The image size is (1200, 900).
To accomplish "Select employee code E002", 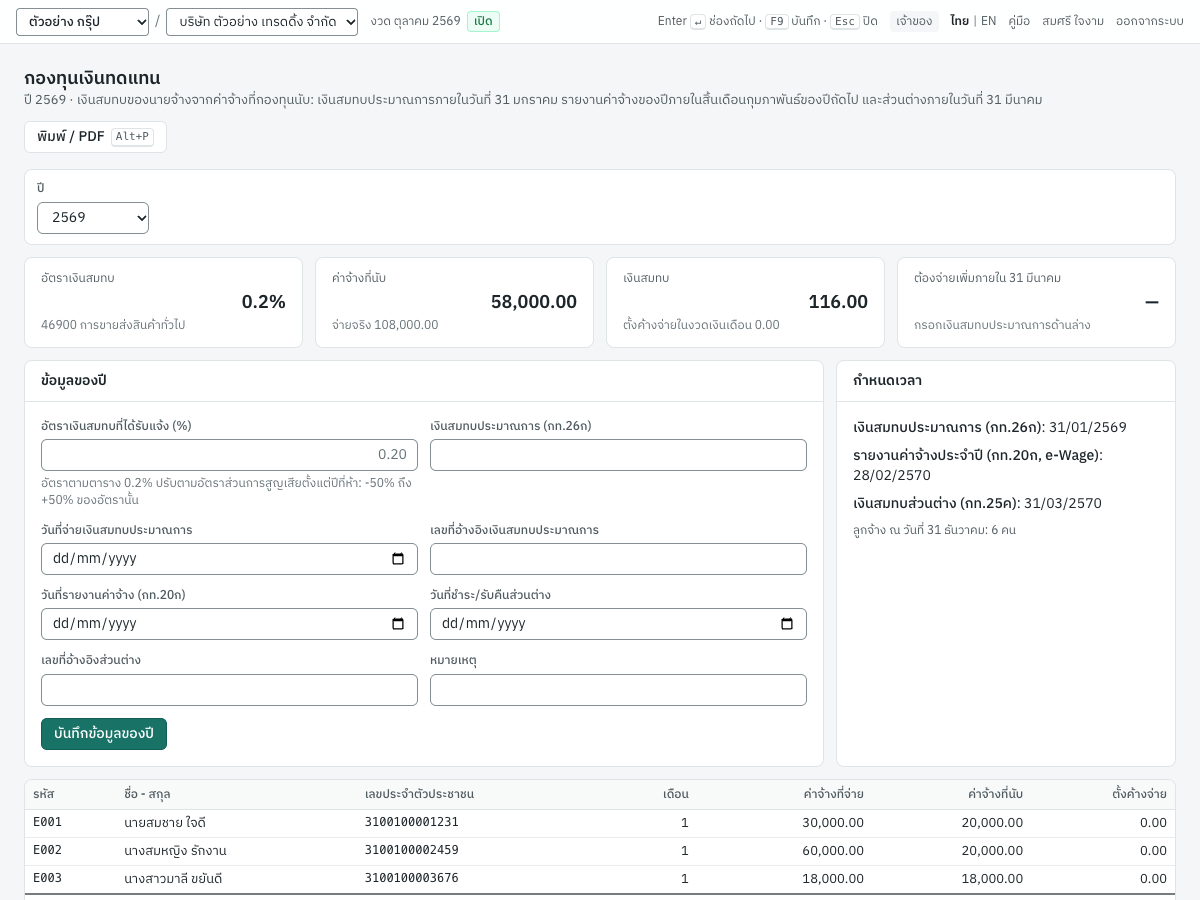I will (47, 851).
